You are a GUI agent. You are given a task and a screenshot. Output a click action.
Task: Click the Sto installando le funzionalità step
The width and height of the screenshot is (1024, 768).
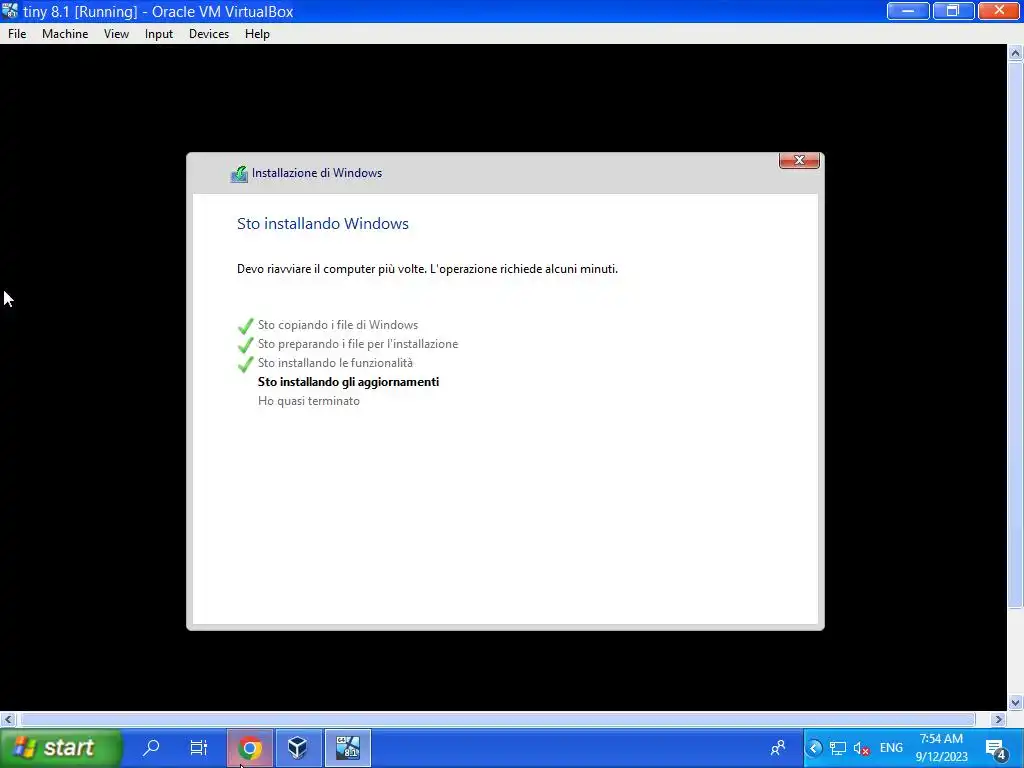(x=335, y=363)
